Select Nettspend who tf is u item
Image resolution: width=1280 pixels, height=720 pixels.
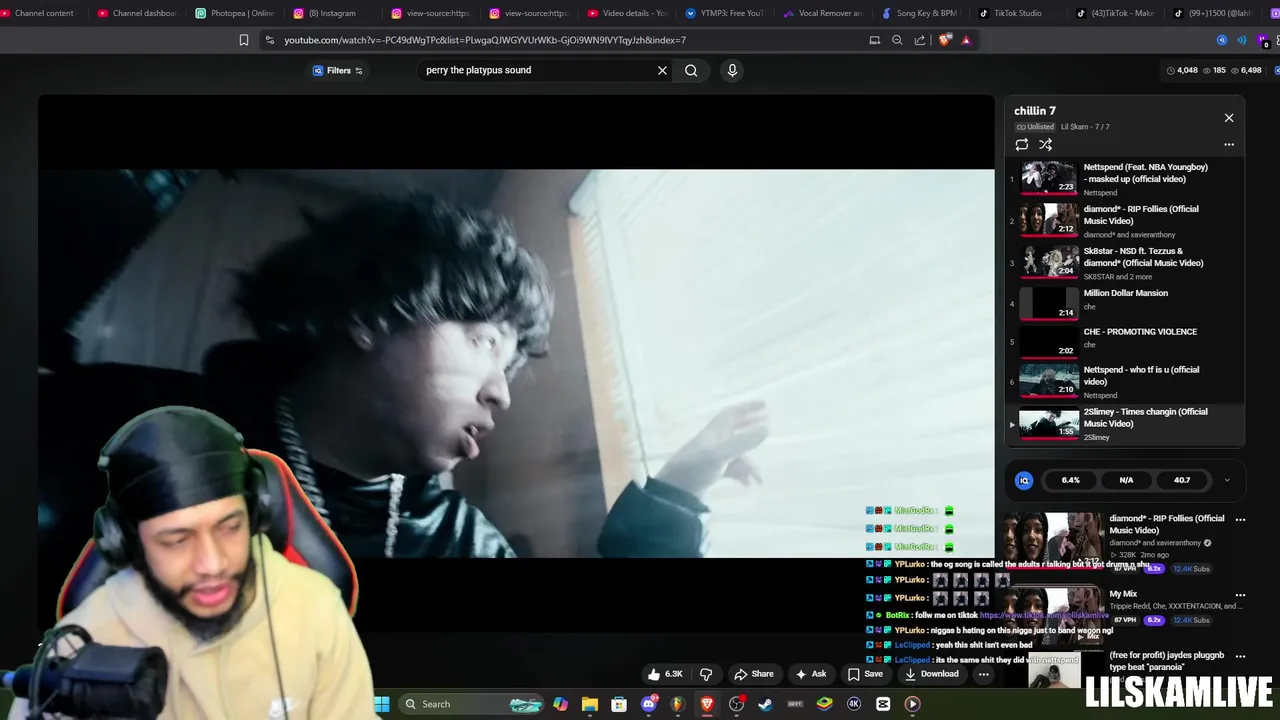pos(1125,381)
